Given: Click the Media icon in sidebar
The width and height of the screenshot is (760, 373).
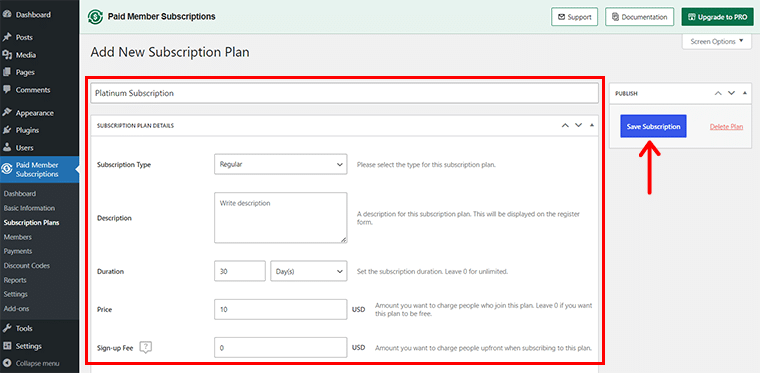Looking at the screenshot, I should [7, 55].
